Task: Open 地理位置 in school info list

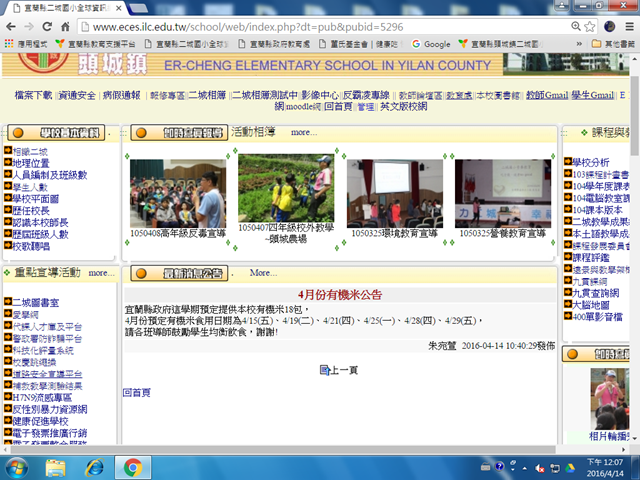Action: 31,163
